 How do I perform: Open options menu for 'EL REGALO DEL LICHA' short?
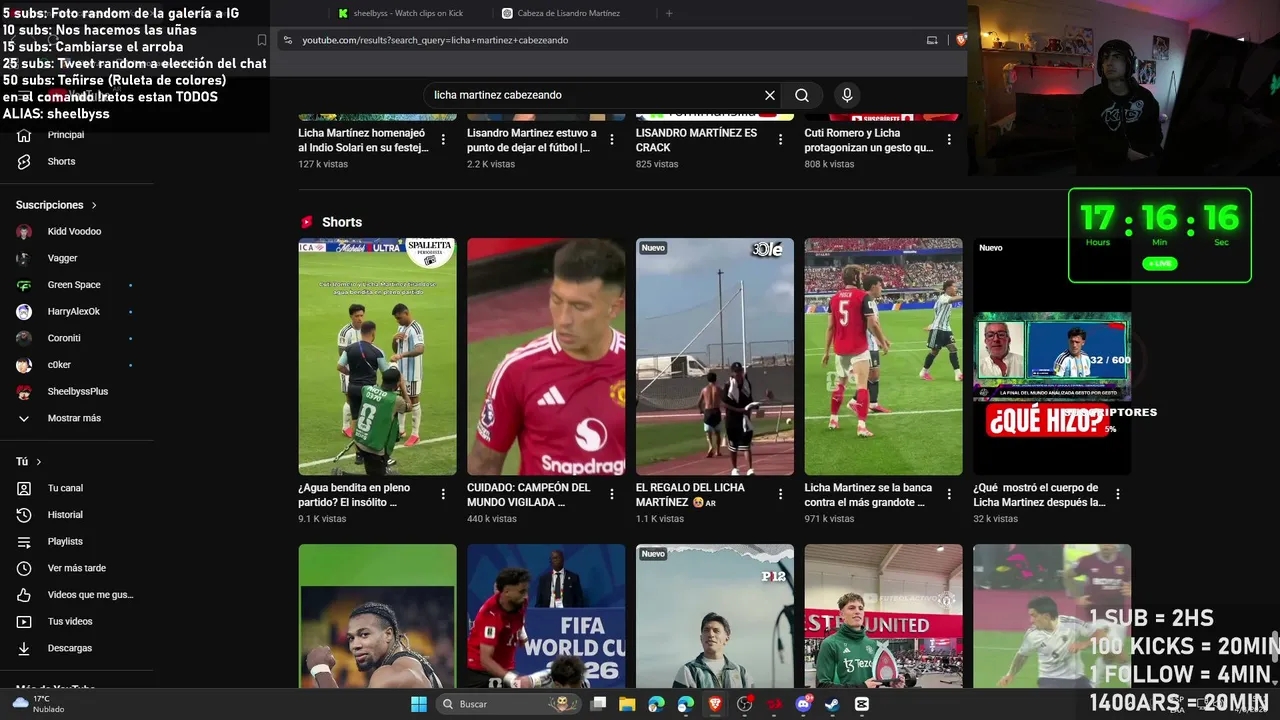click(x=780, y=494)
